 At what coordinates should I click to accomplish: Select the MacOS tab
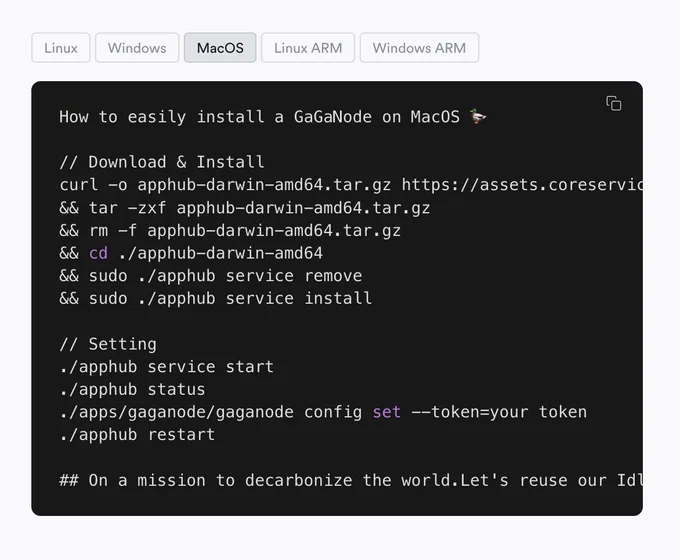pos(220,48)
